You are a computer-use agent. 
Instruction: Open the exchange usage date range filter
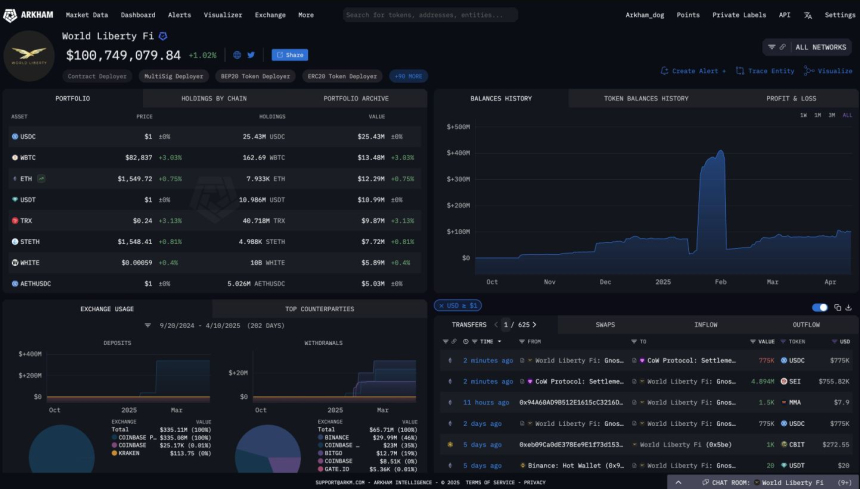148,326
